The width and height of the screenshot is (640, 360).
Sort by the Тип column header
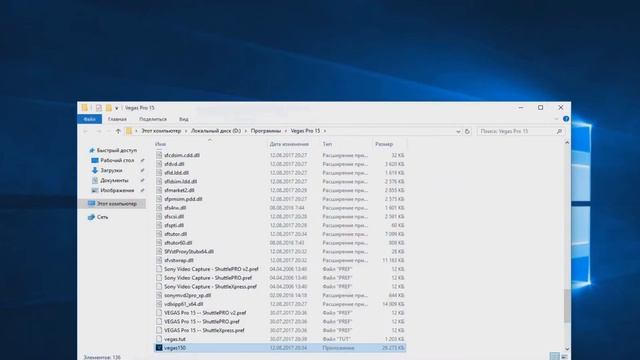327,144
